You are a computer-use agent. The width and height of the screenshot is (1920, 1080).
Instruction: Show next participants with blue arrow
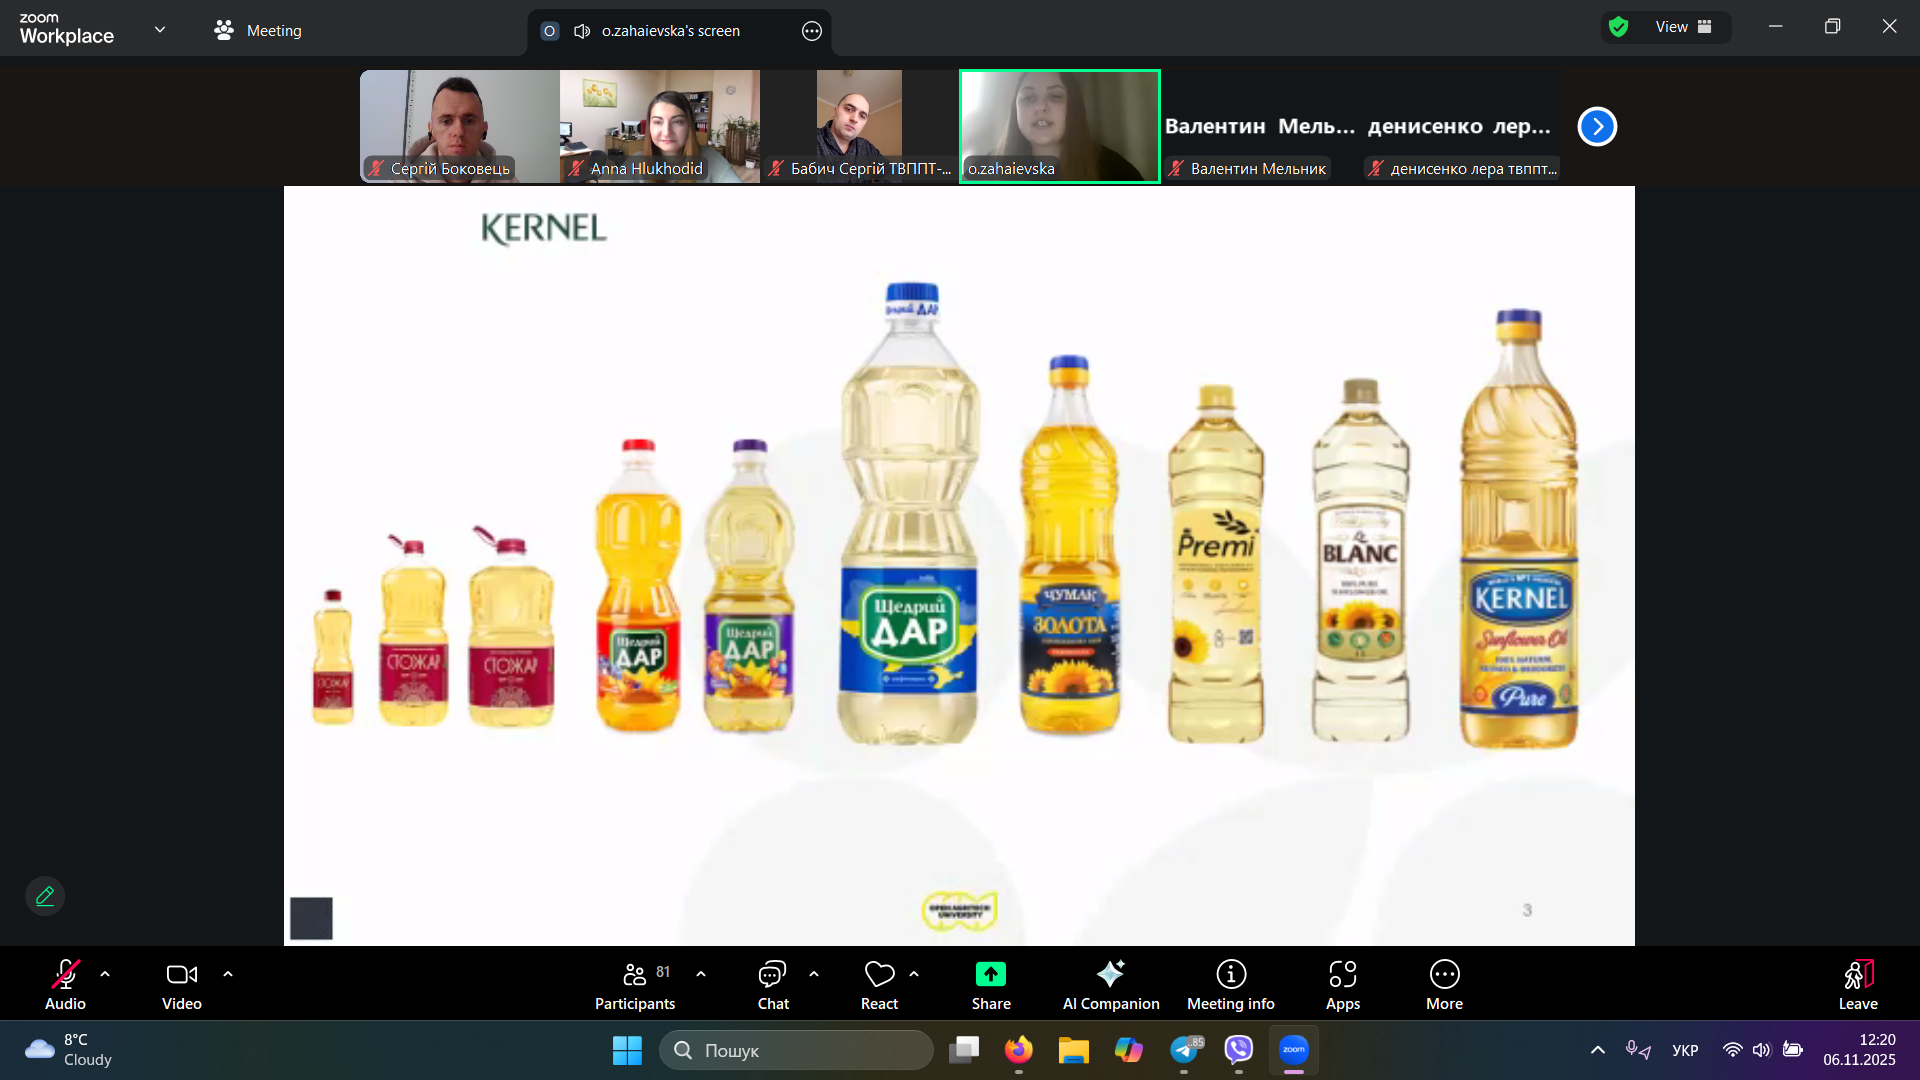point(1597,126)
